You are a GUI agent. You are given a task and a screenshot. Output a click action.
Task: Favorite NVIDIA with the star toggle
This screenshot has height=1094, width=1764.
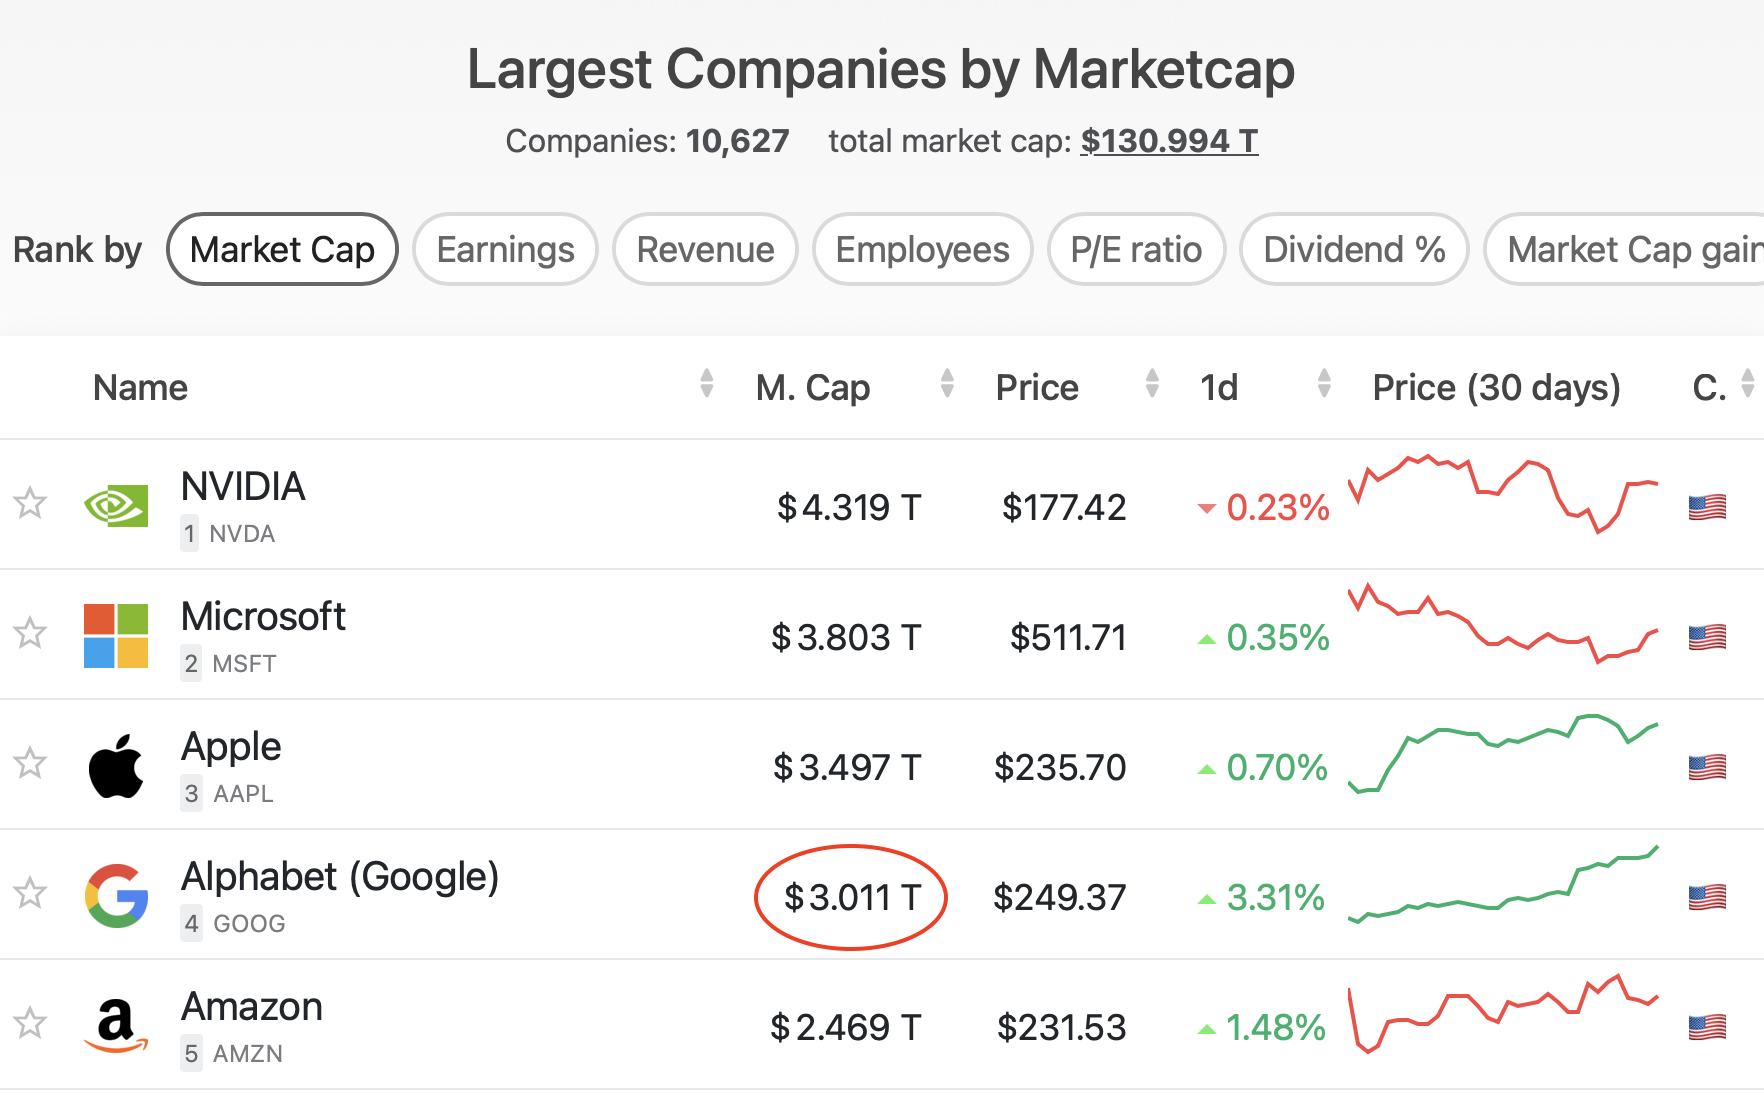30,503
